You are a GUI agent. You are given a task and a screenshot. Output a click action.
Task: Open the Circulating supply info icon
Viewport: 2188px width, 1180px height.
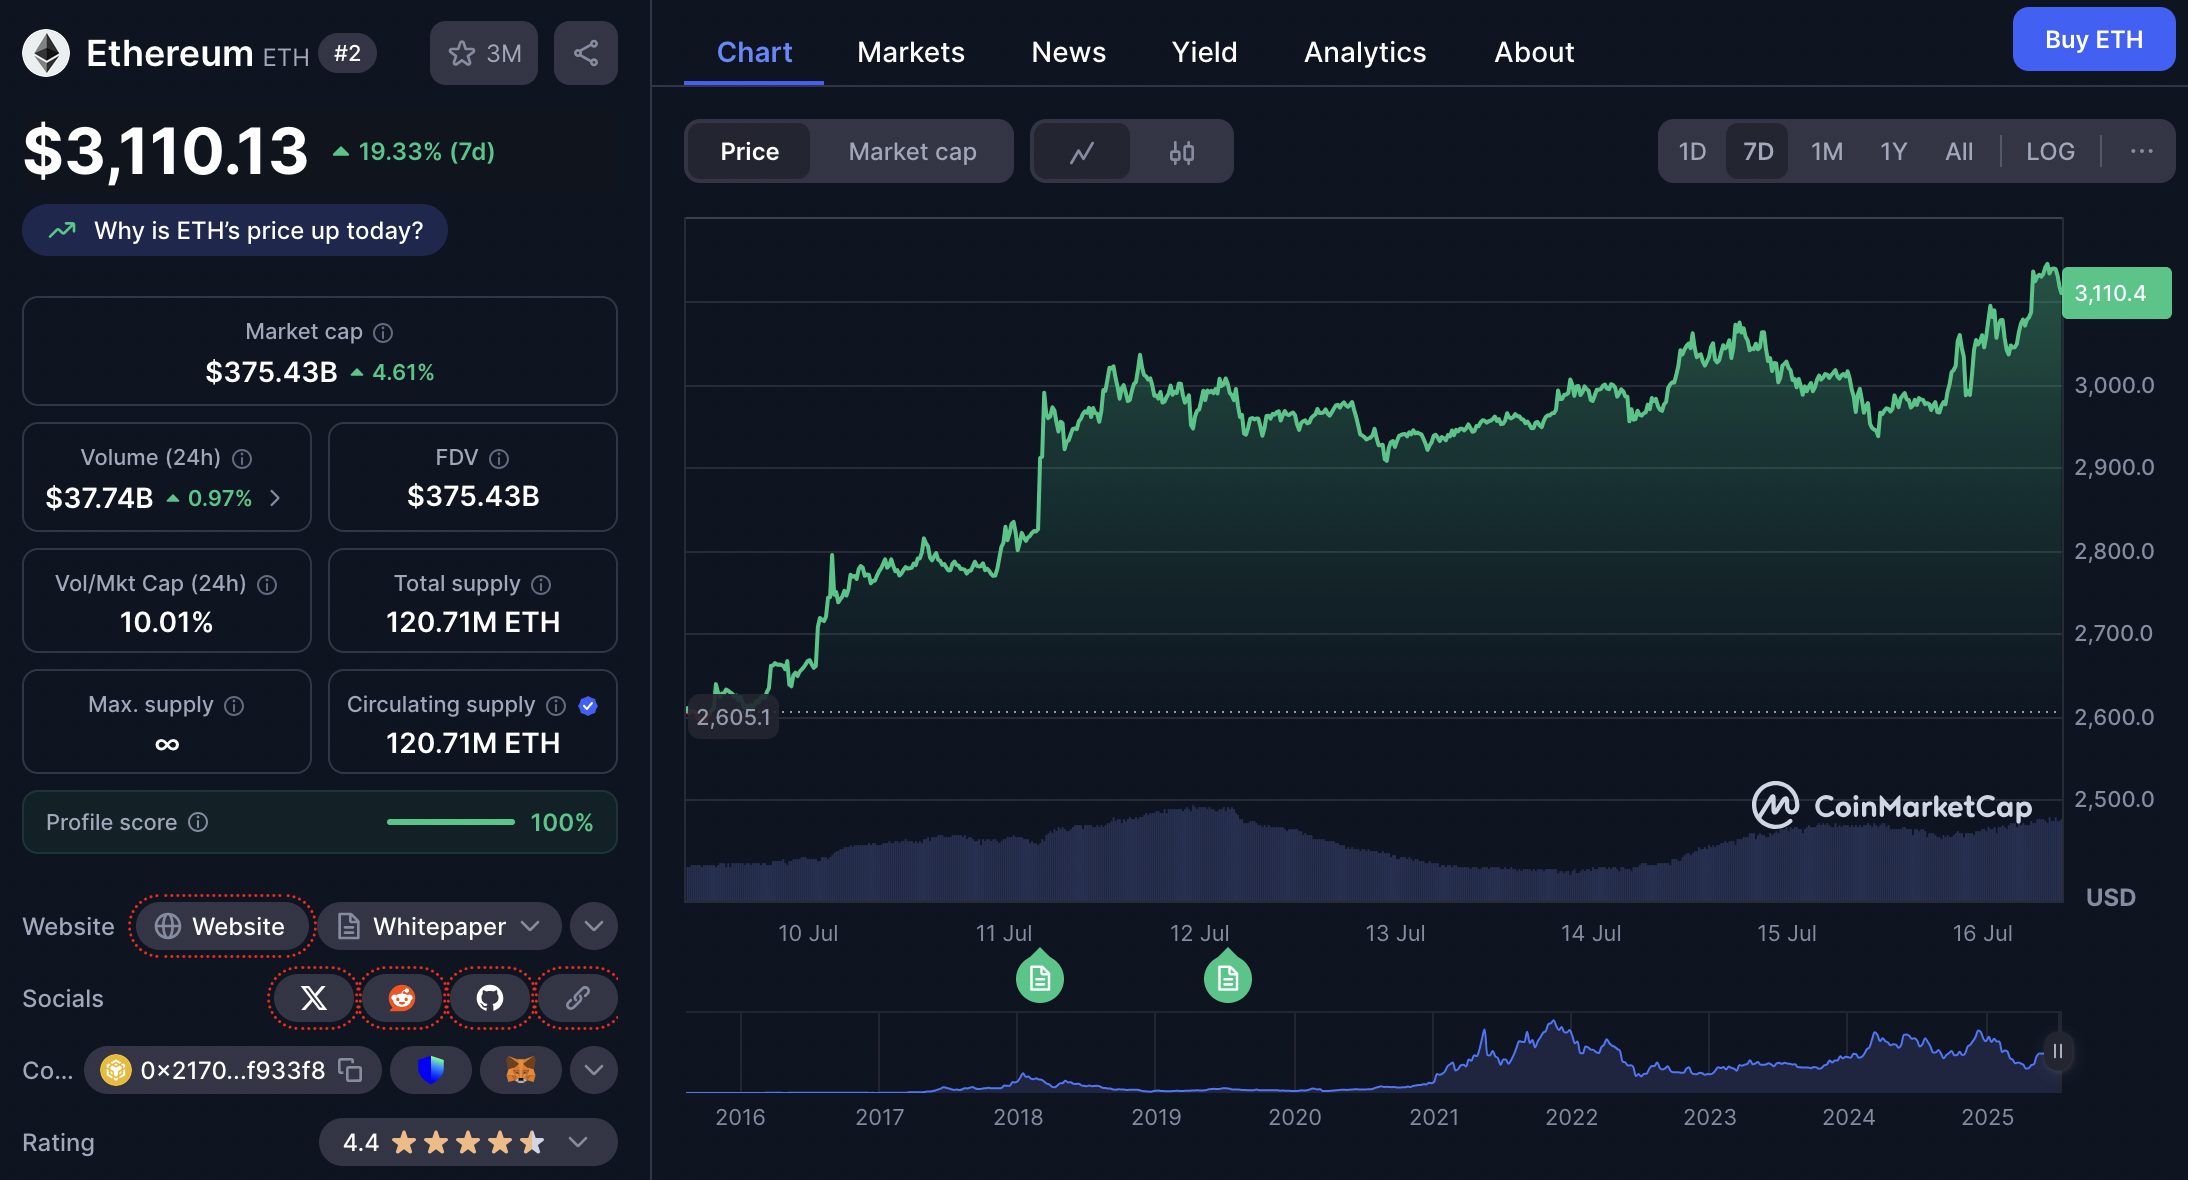pyautogui.click(x=556, y=706)
